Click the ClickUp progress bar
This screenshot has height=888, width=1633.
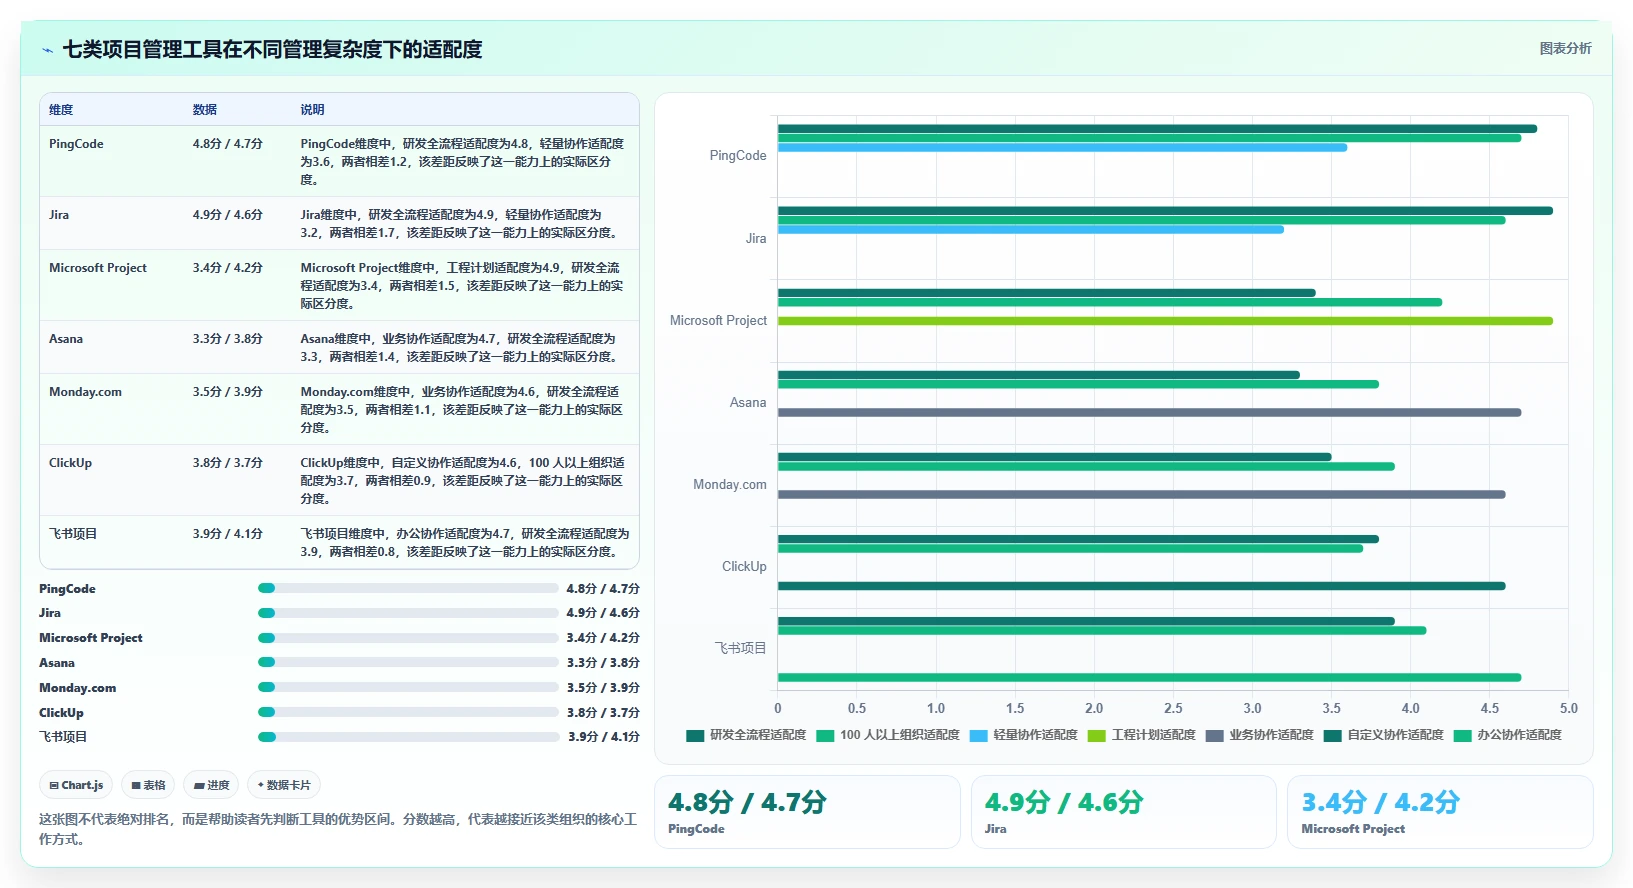(408, 712)
